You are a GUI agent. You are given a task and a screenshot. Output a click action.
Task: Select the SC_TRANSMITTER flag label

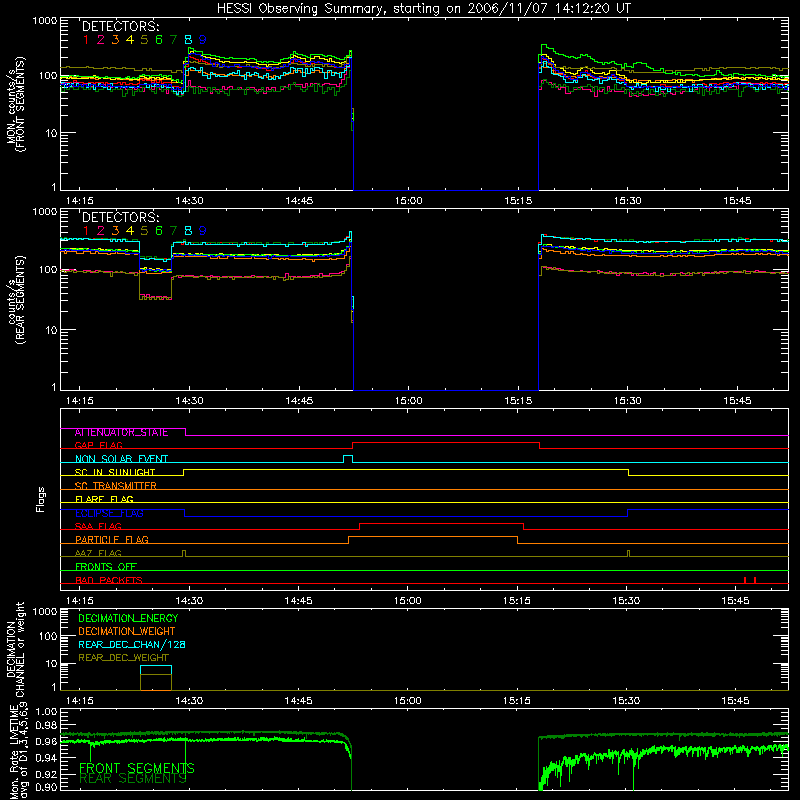(x=116, y=486)
